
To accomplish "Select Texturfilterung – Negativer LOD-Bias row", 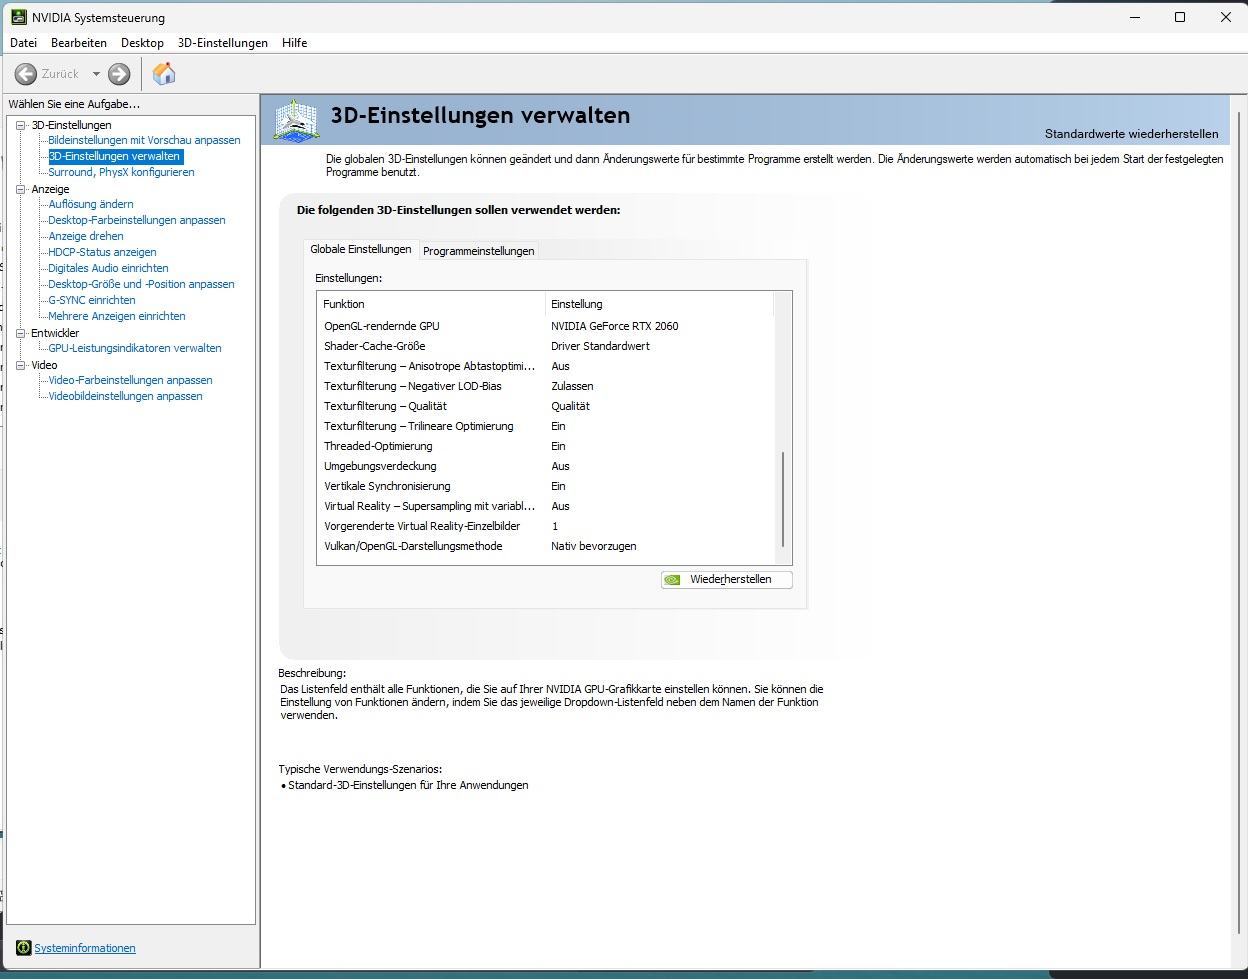I will point(546,386).
